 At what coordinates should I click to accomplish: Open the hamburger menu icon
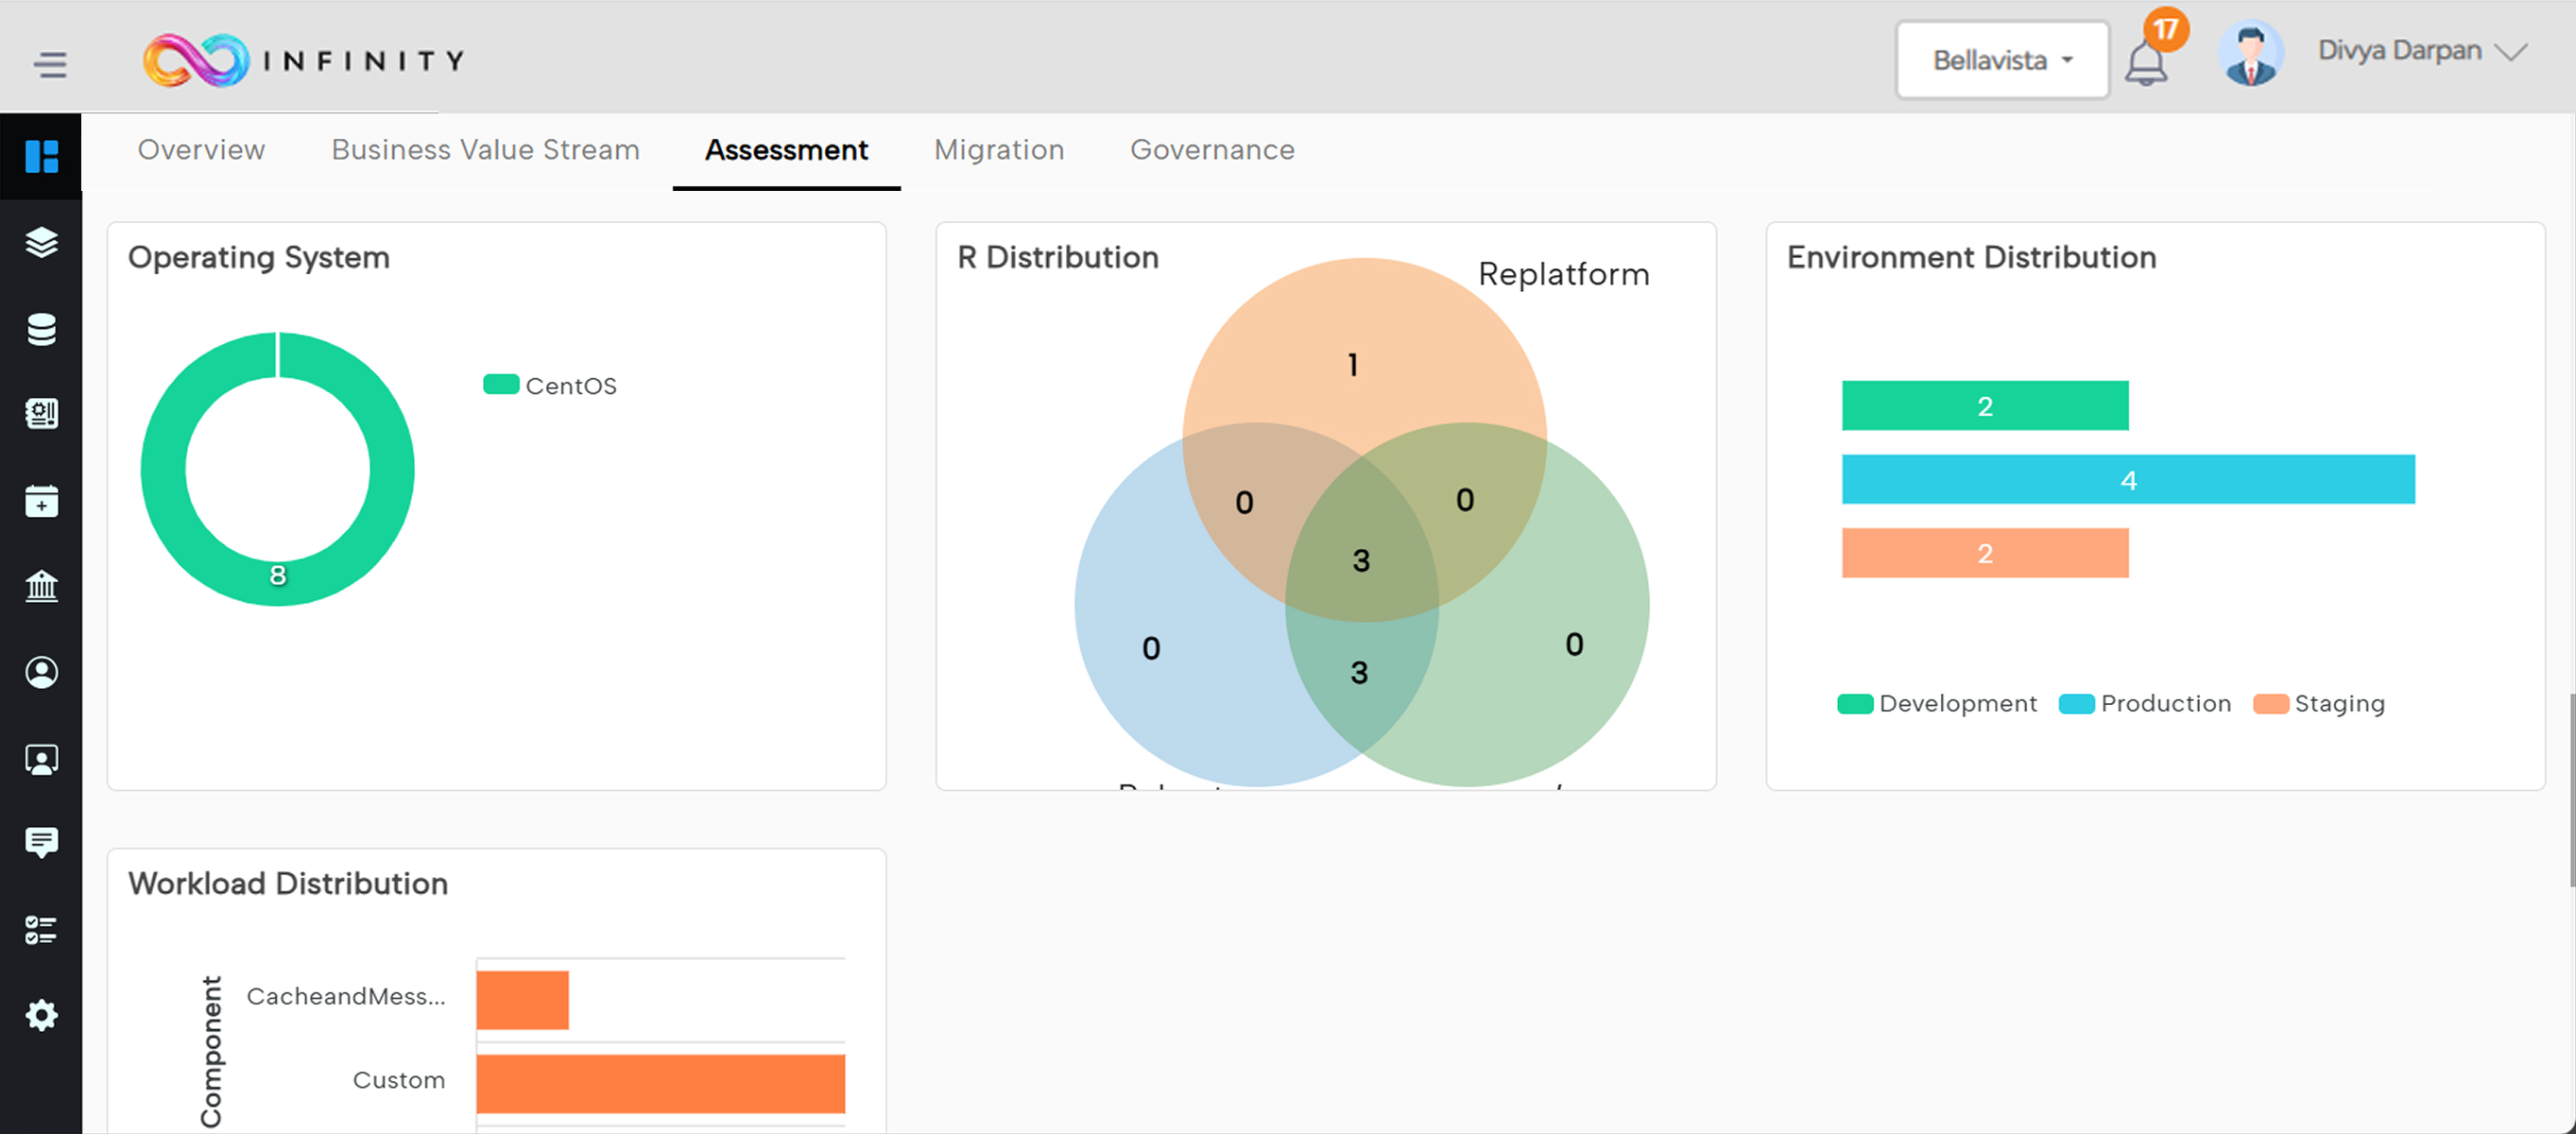coord(49,64)
